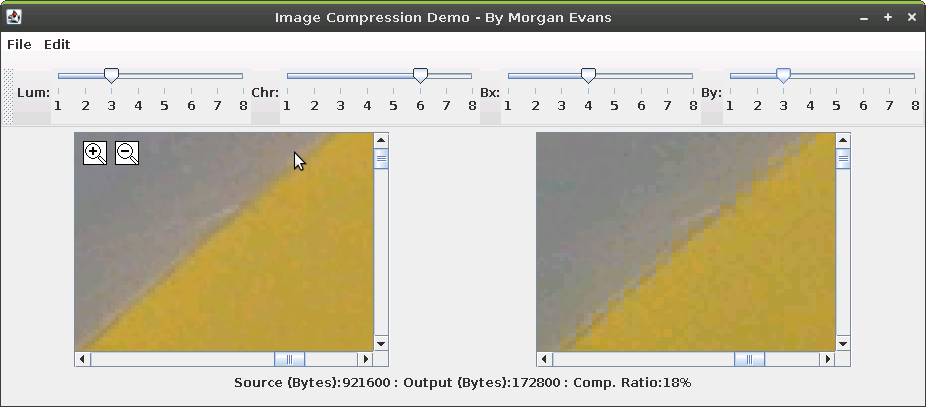Close the Image Compression Demo window
Viewport: 926px width, 407px height.
(x=911, y=17)
